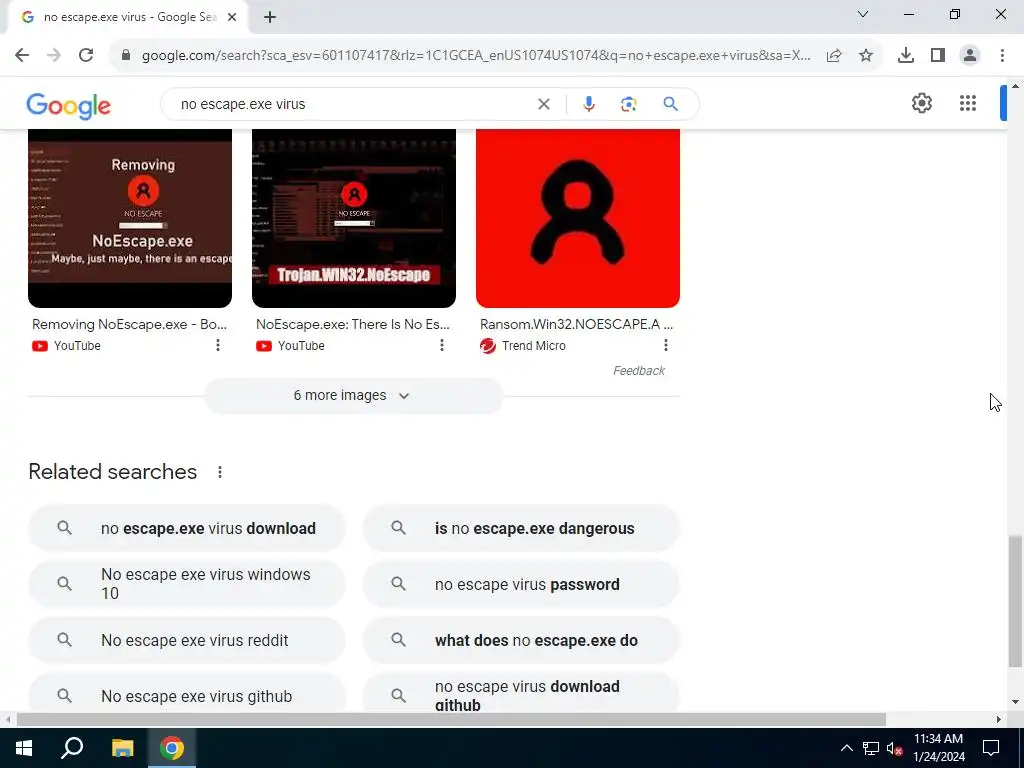Click horizontal scrollbar right arrow
Screen dimensions: 1024x768
tap(999, 719)
